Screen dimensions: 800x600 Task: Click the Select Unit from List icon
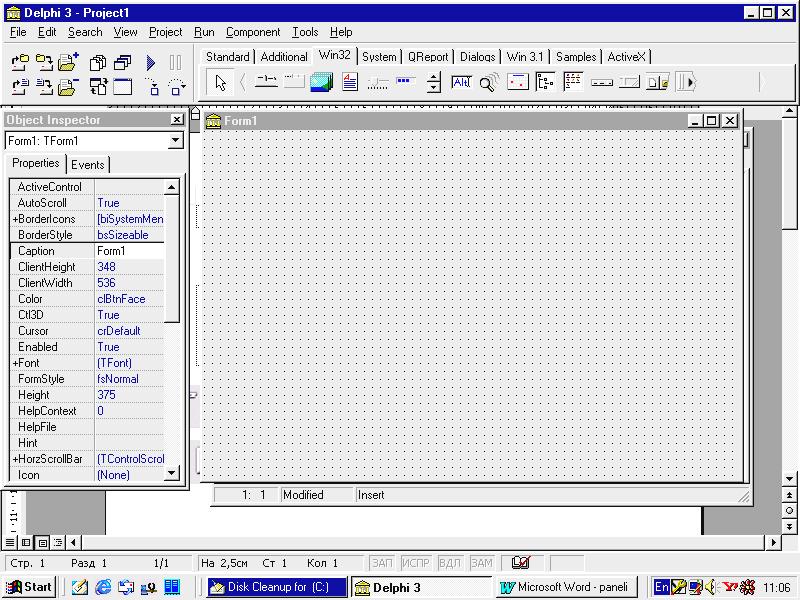tap(97, 62)
